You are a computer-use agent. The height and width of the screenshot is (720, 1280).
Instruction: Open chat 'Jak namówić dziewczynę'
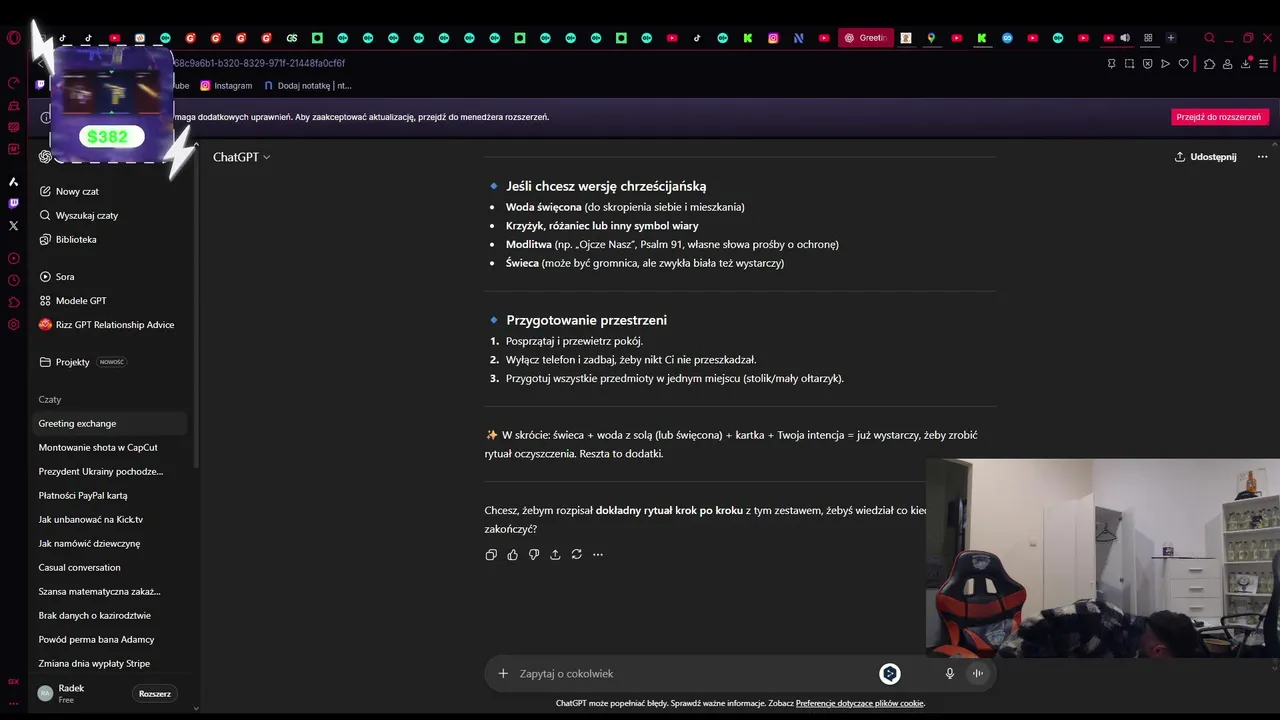coord(110,543)
